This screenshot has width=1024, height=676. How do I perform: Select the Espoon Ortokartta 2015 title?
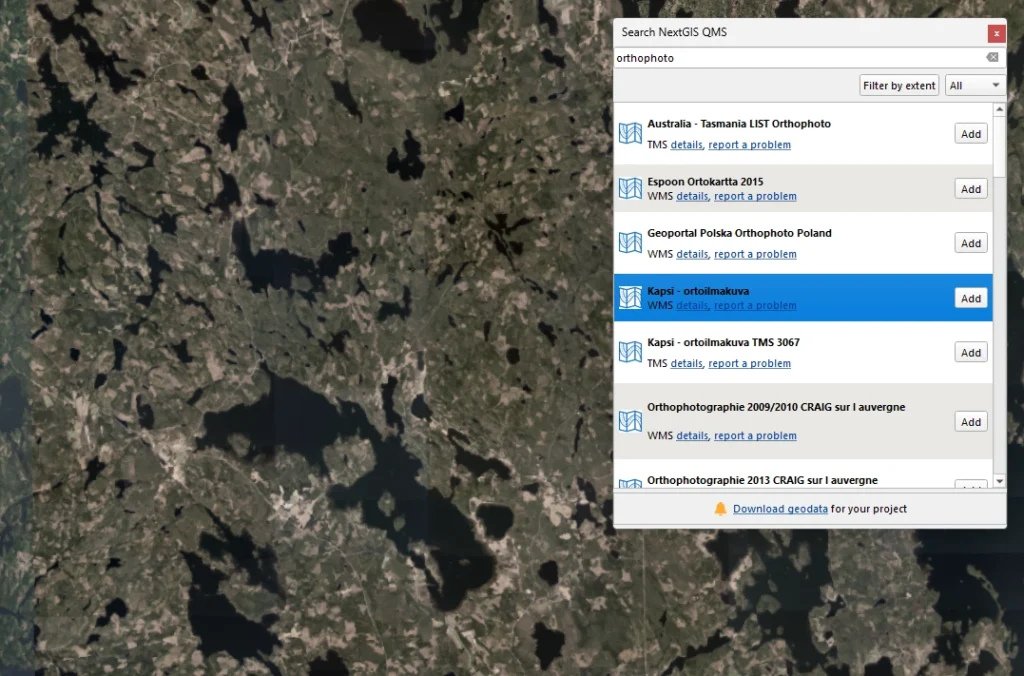click(x=705, y=182)
